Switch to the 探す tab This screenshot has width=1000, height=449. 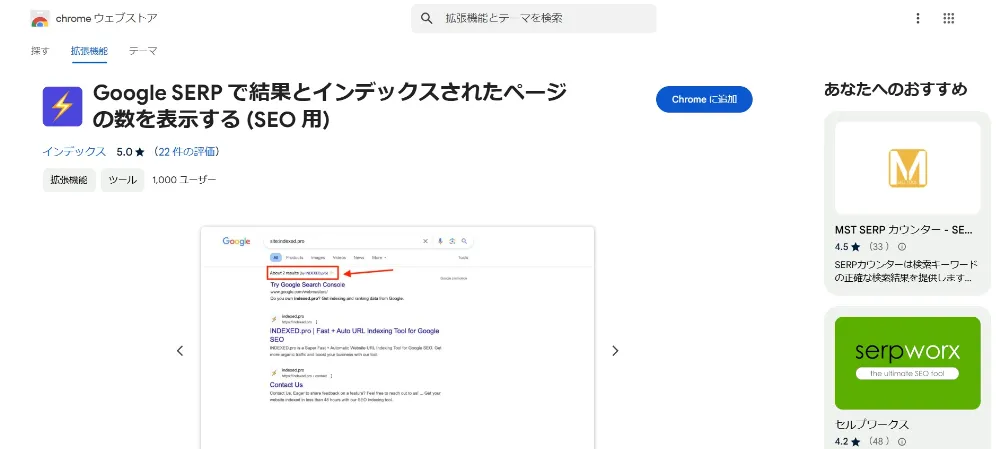pyautogui.click(x=40, y=51)
